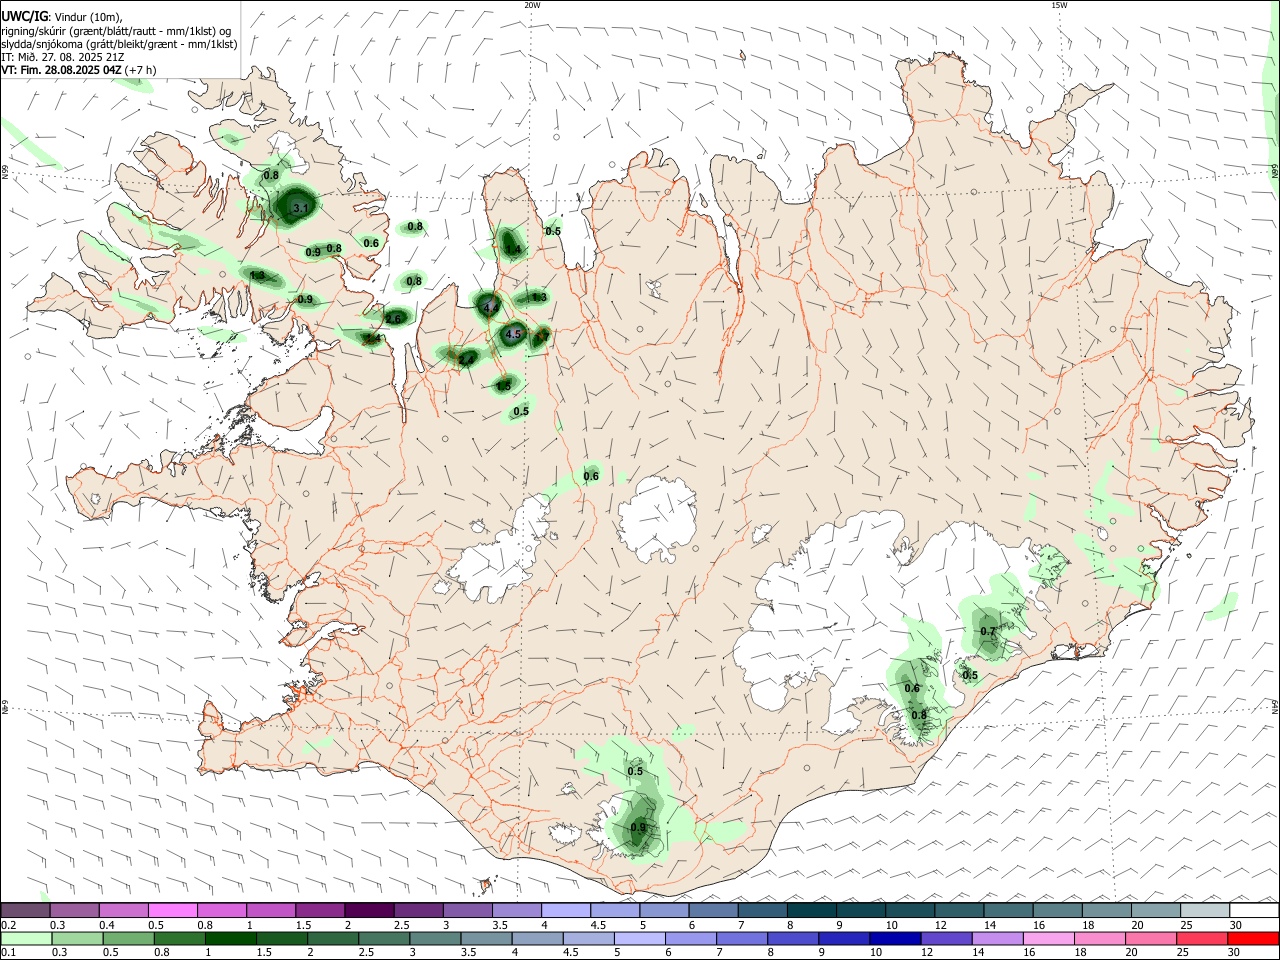Click the 0.7 precipitation value on the map
Image resolution: width=1280 pixels, height=960 pixels.
click(988, 632)
